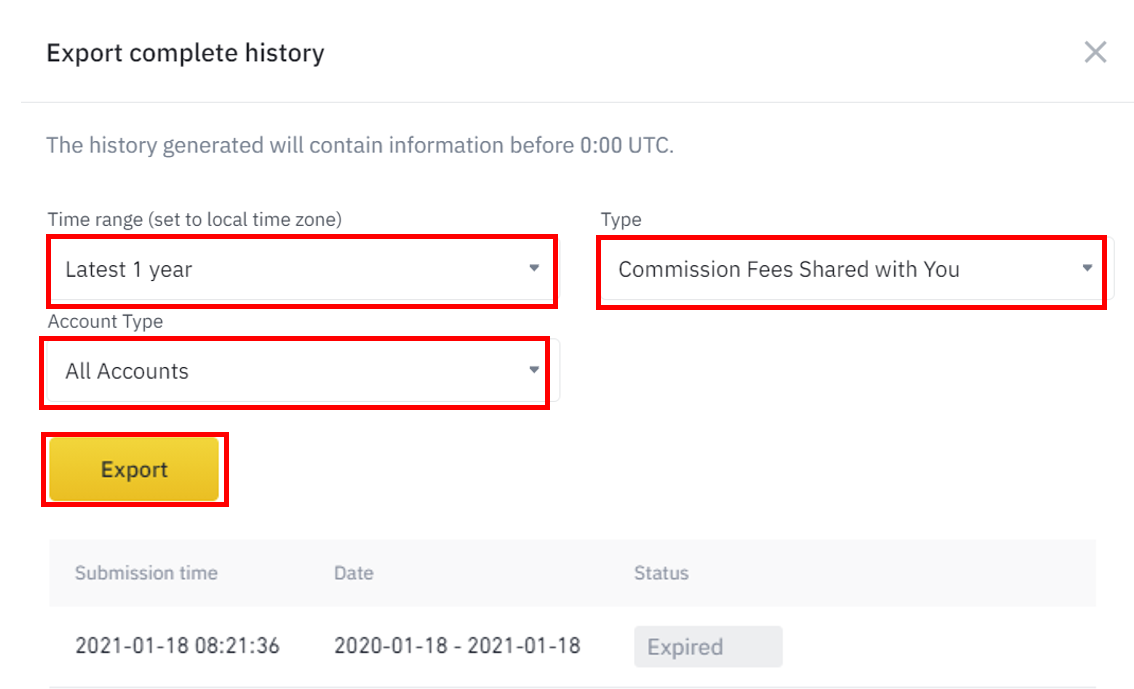Select the 2021-01-18 08:21:36 submission entry
Image resolution: width=1134 pixels, height=689 pixels.
[x=177, y=646]
